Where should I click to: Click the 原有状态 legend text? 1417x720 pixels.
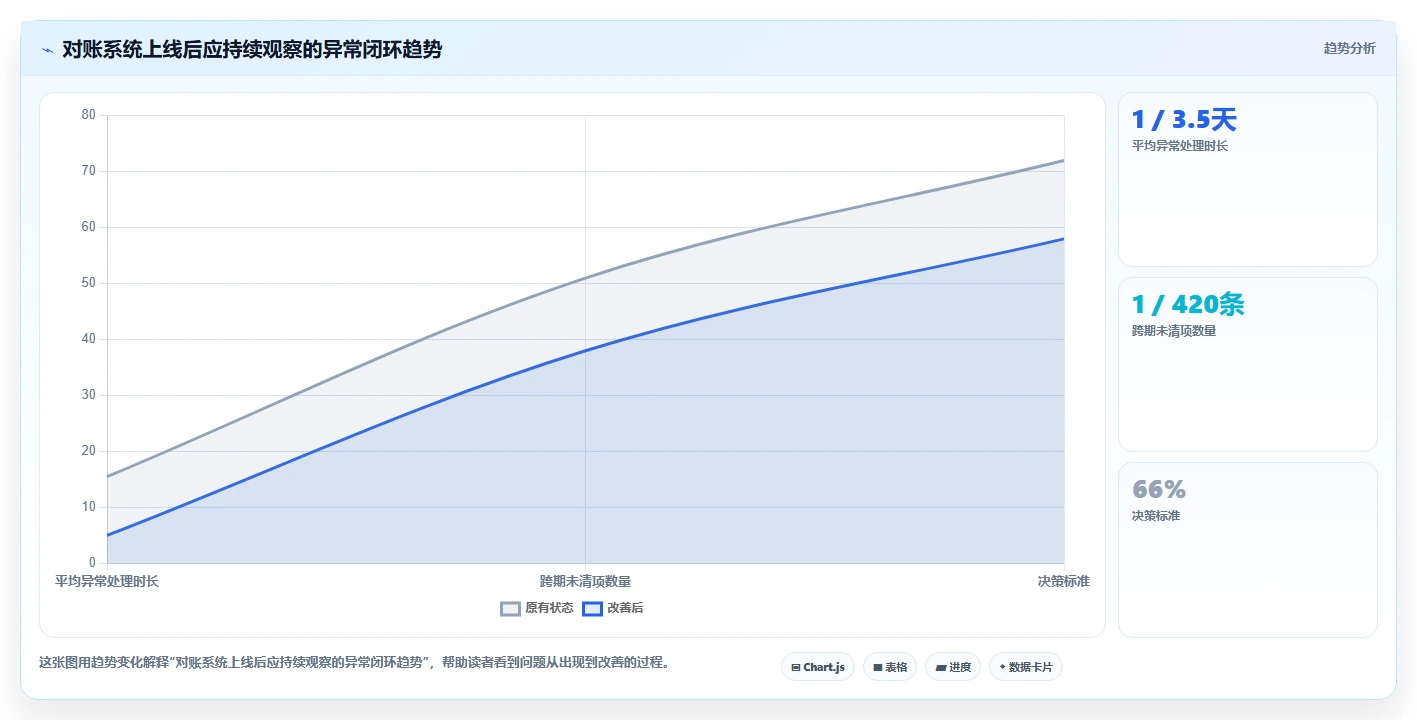549,608
